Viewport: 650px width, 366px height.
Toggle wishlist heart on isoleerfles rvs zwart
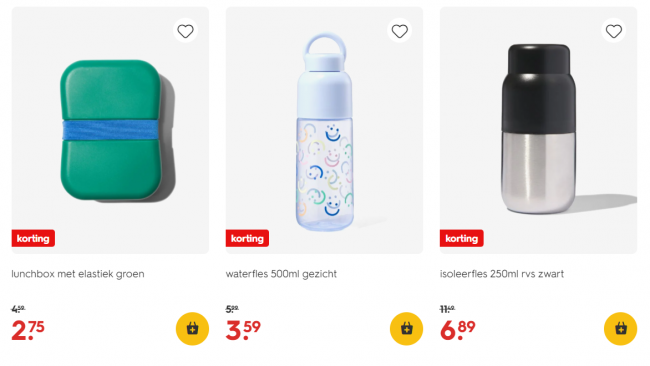pos(614,31)
